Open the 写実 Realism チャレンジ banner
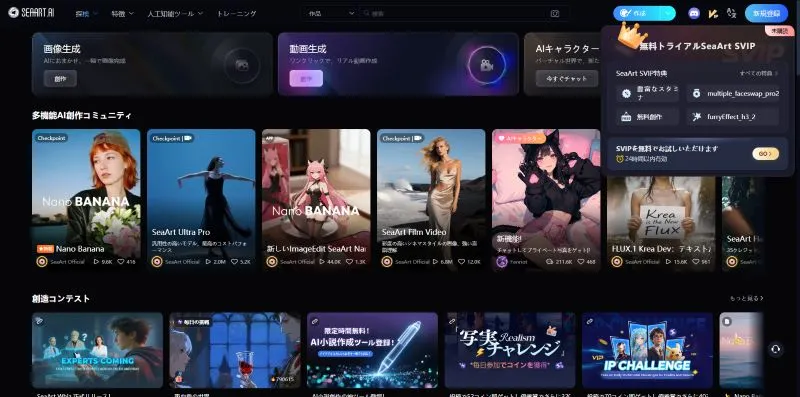 pos(510,350)
